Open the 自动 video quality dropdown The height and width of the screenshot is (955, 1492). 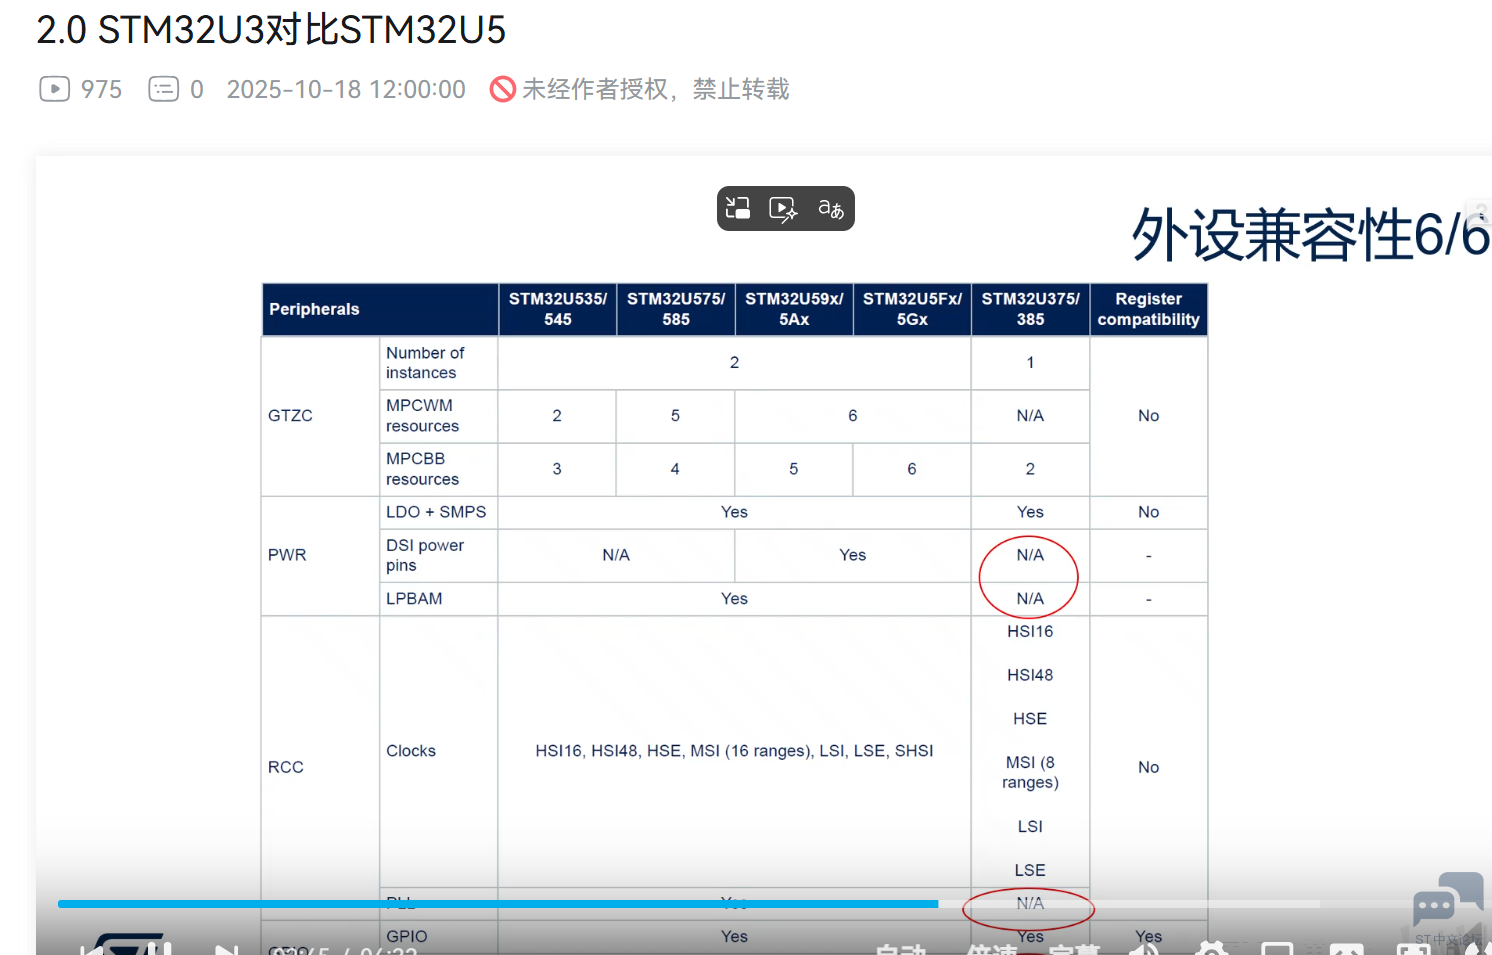[900, 949]
